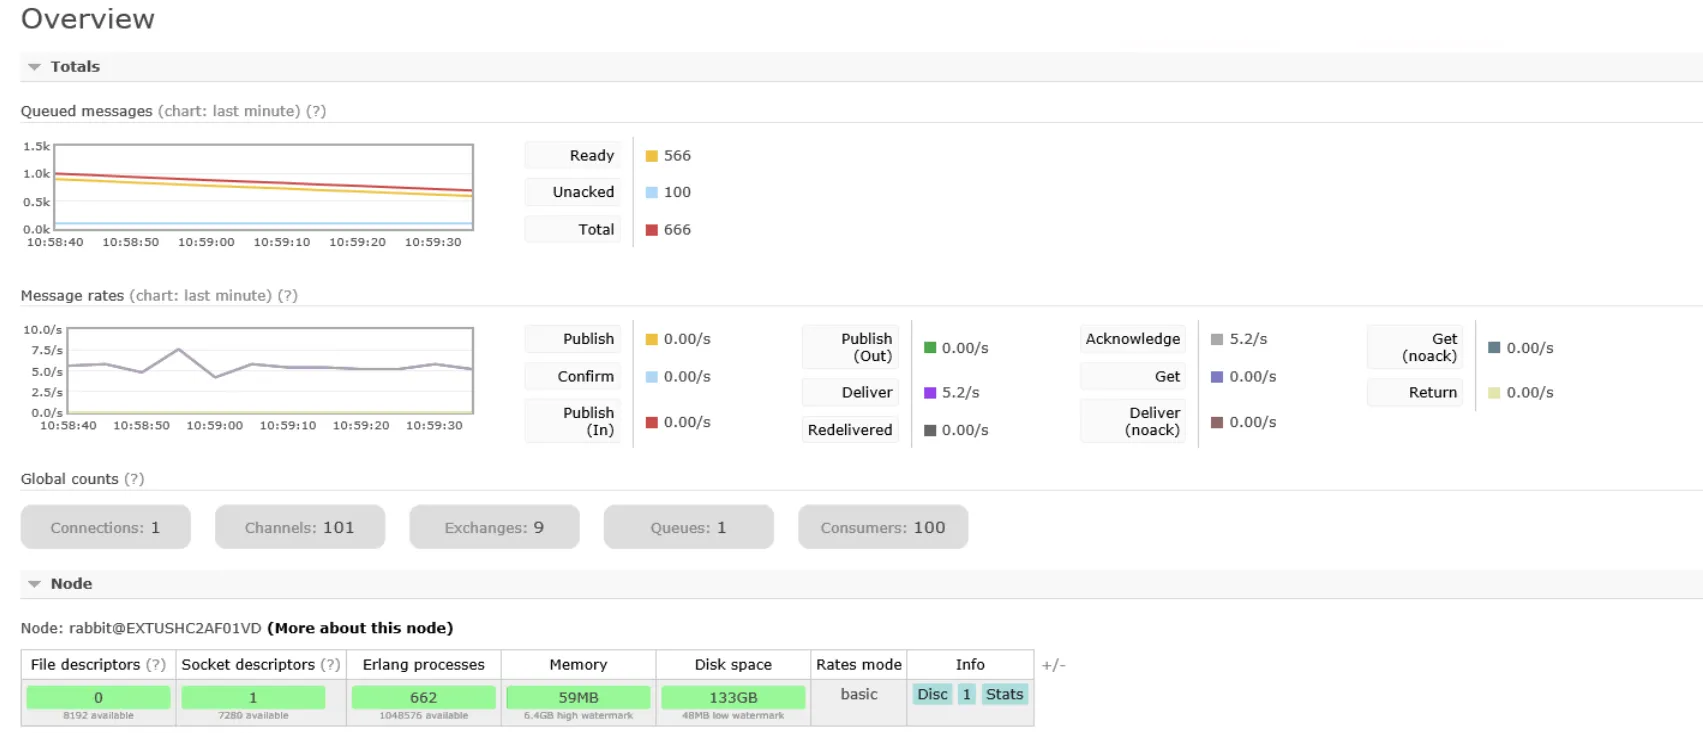The height and width of the screenshot is (733, 1703).
Task: Toggle the +/- column options in the node table
Action: click(1054, 665)
